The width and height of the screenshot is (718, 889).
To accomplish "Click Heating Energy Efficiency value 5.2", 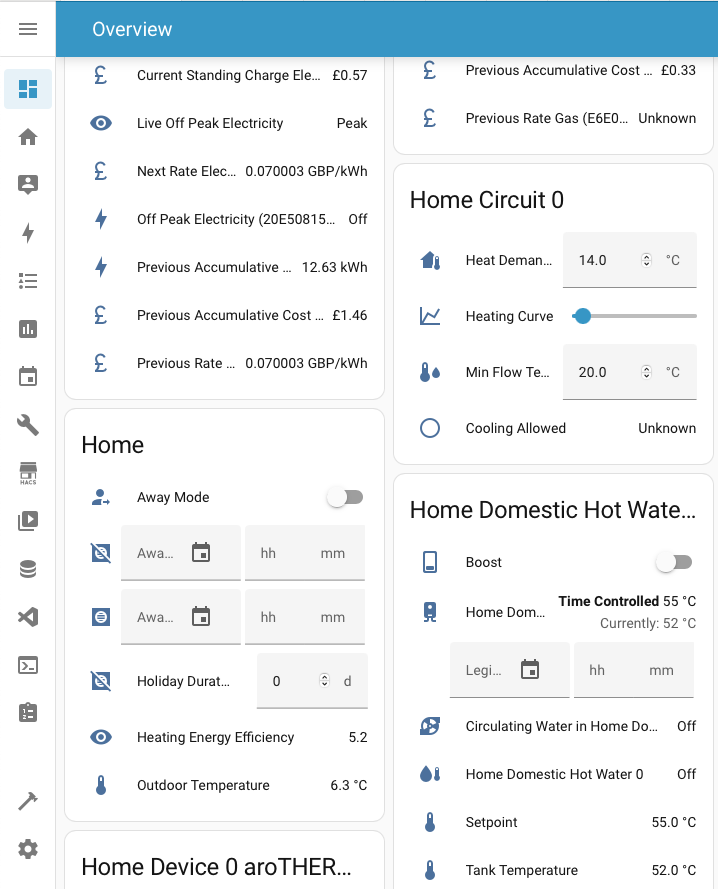I will click(358, 737).
